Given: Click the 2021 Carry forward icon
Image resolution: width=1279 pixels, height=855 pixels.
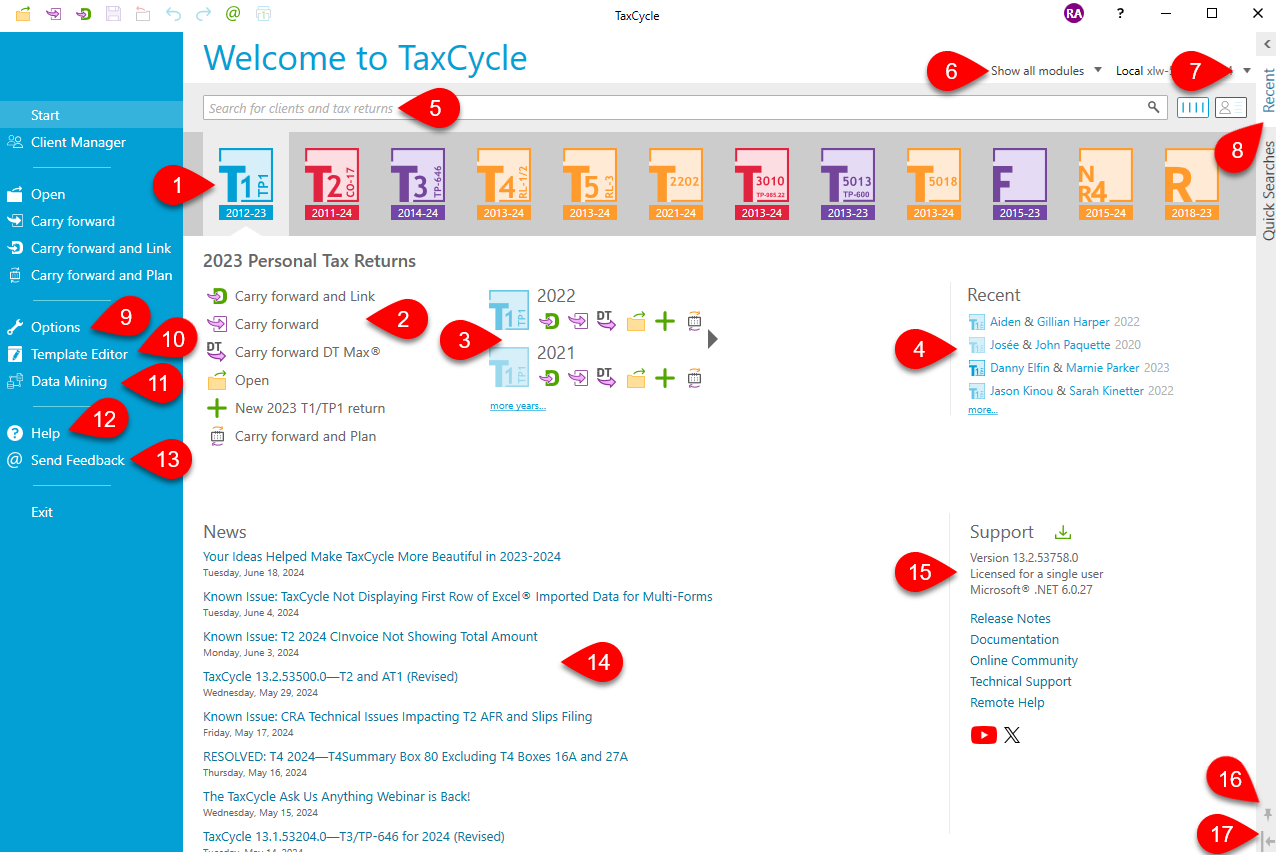Looking at the screenshot, I should point(578,378).
